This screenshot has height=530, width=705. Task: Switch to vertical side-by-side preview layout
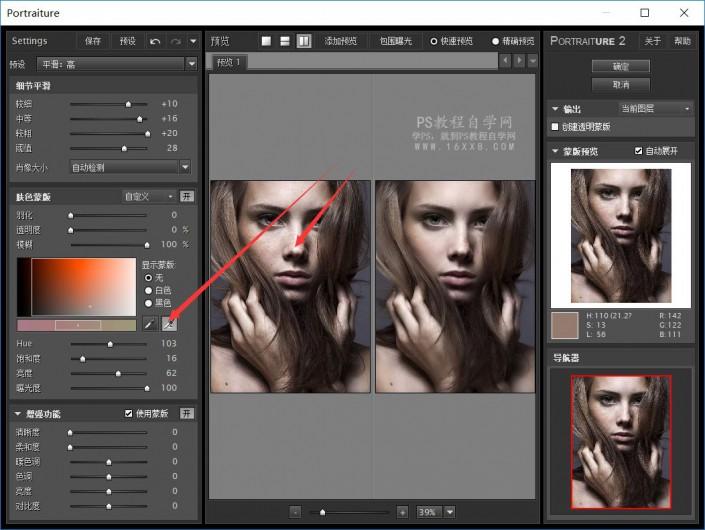pos(304,41)
